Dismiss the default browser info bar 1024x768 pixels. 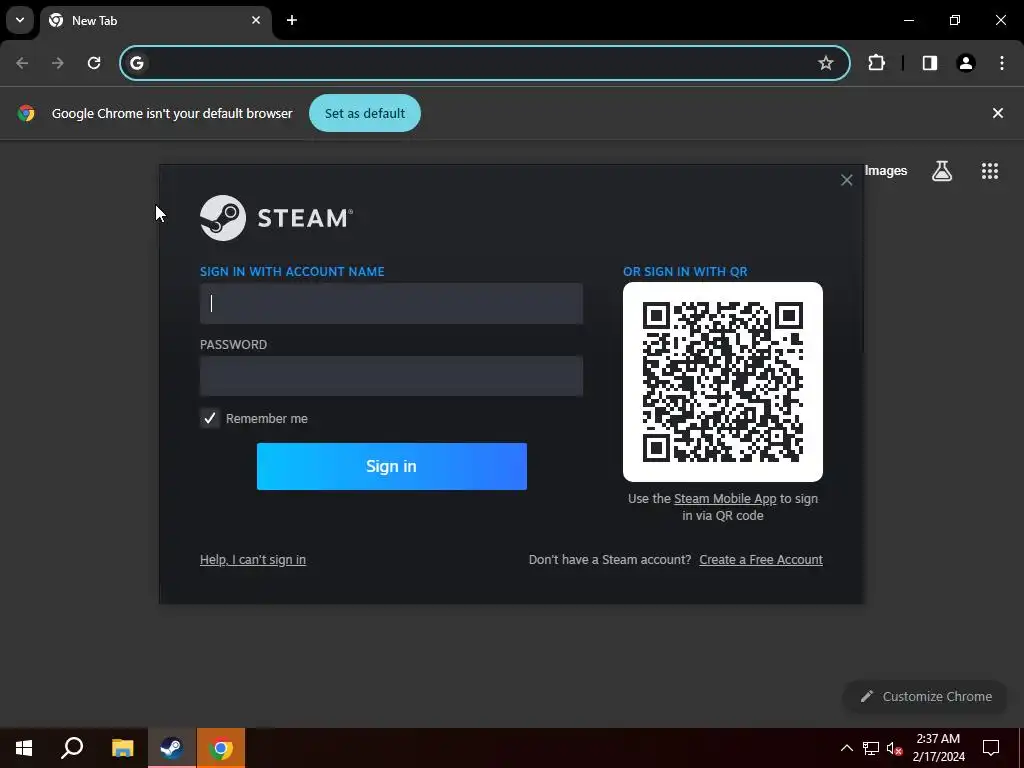998,113
